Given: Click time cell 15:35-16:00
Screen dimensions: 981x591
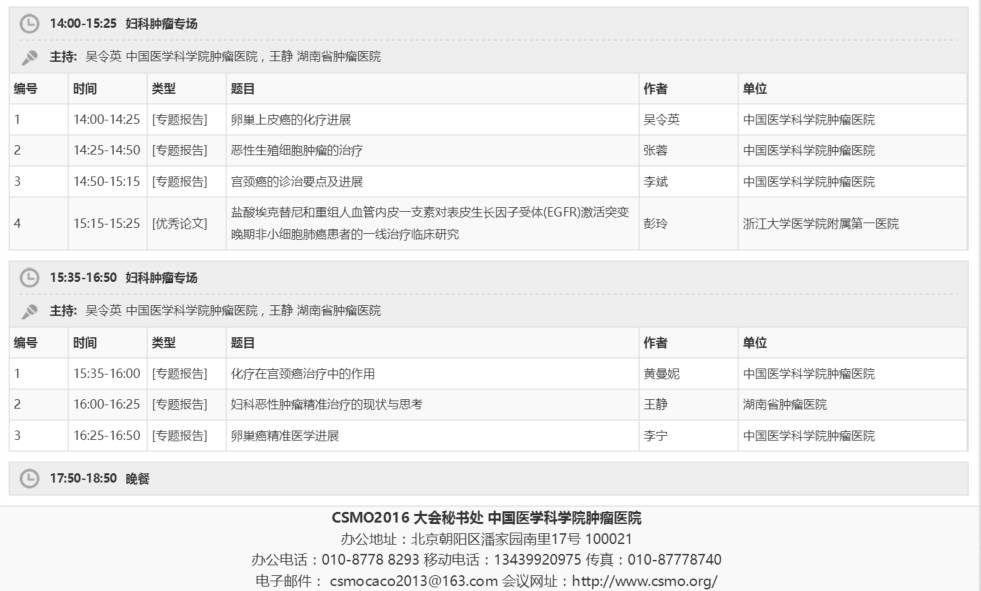Looking at the screenshot, I should pos(106,374).
